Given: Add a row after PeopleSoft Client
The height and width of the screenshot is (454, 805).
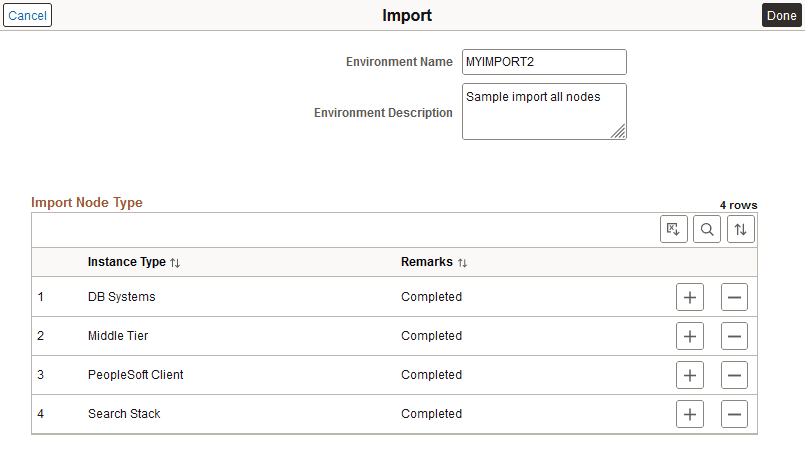Looking at the screenshot, I should pyautogui.click(x=690, y=375).
